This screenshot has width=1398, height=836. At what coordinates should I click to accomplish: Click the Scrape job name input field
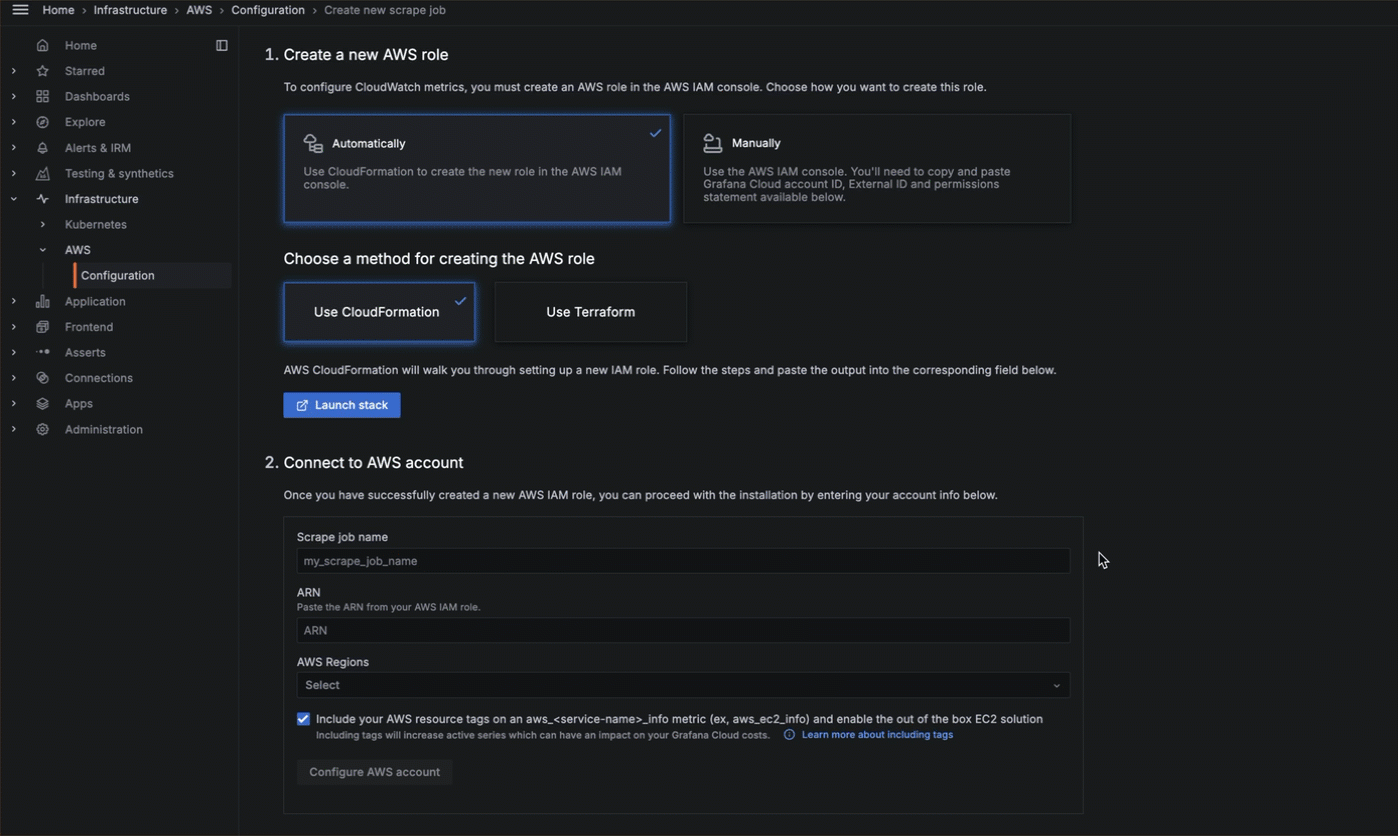(683, 561)
